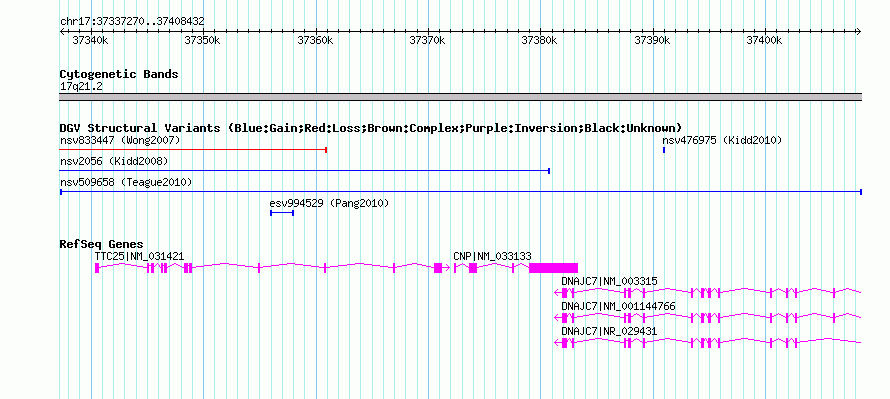This screenshot has width=890, height=399.
Task: Click the 37380k ruler position marker
Action: pos(540,40)
